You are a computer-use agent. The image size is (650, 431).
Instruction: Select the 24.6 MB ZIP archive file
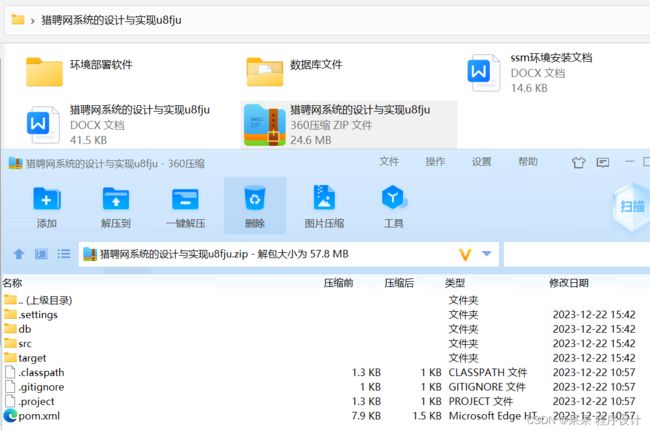pyautogui.click(x=349, y=124)
